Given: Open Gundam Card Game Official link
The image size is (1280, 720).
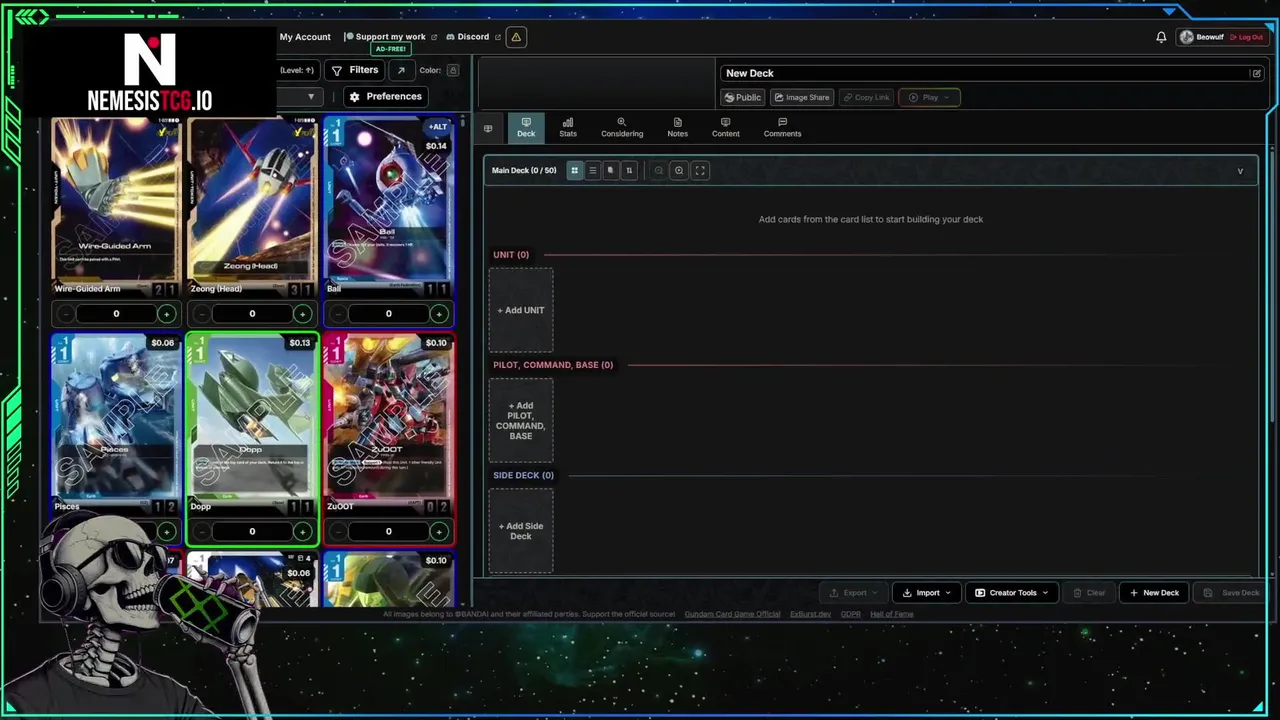Looking at the screenshot, I should 732,614.
